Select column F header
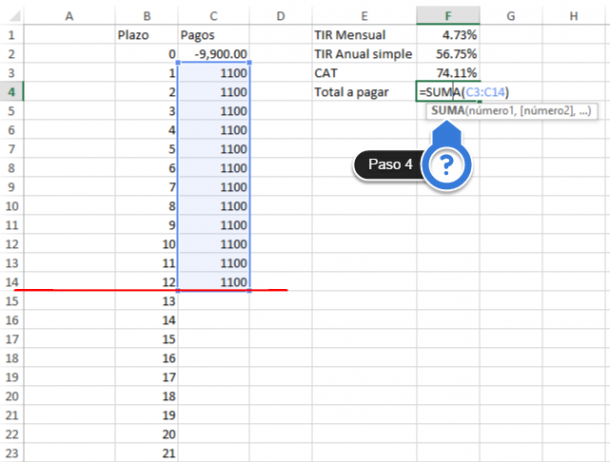Screen dimensions: 610x462 point(448,15)
